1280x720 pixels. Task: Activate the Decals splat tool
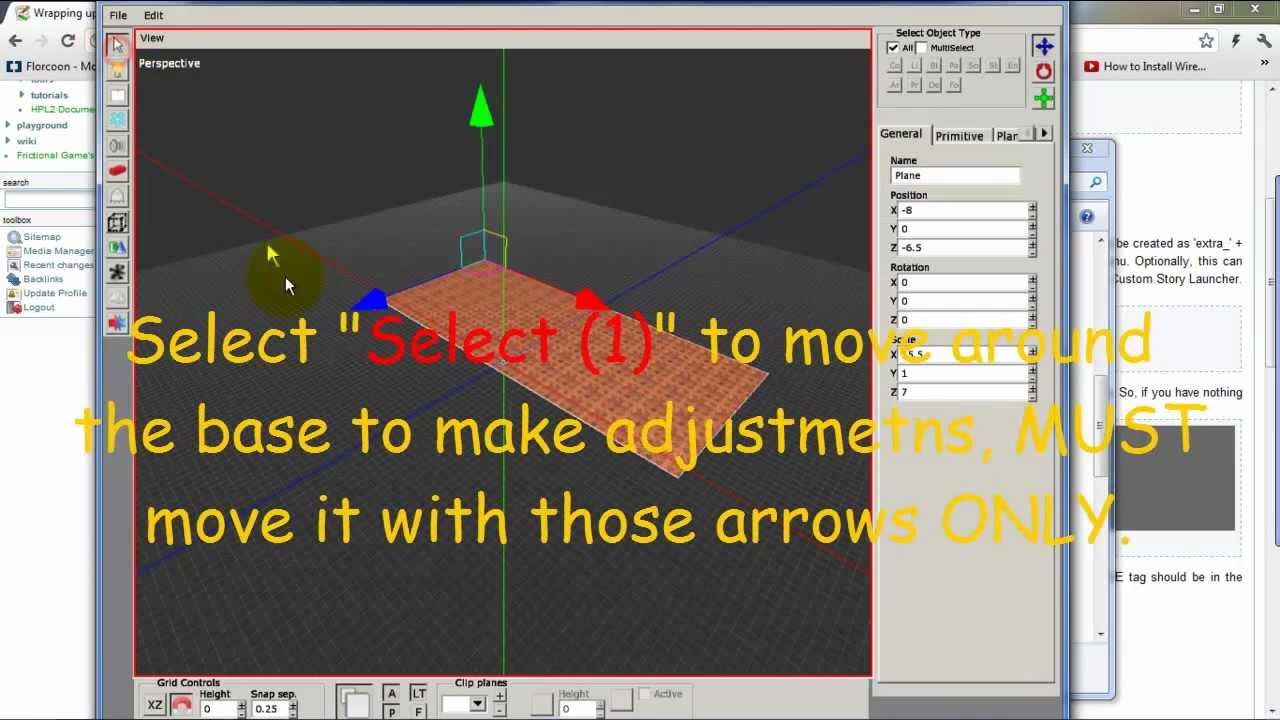[x=117, y=272]
